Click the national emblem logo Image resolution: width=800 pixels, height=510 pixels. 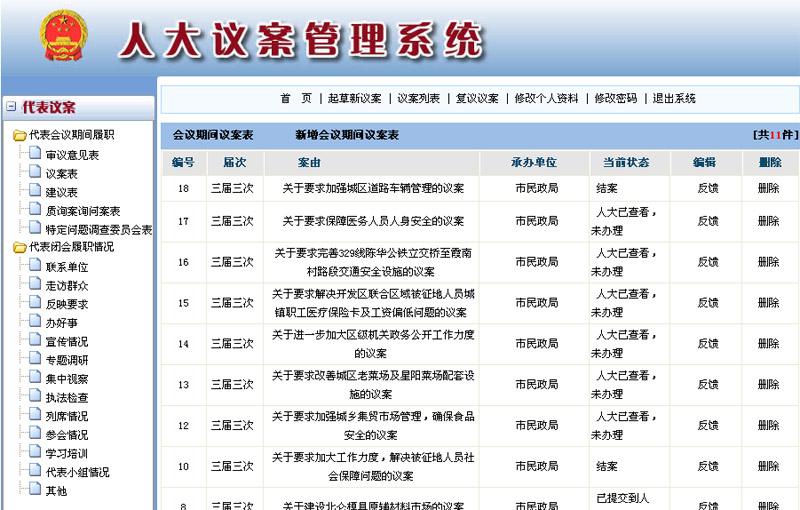[65, 39]
